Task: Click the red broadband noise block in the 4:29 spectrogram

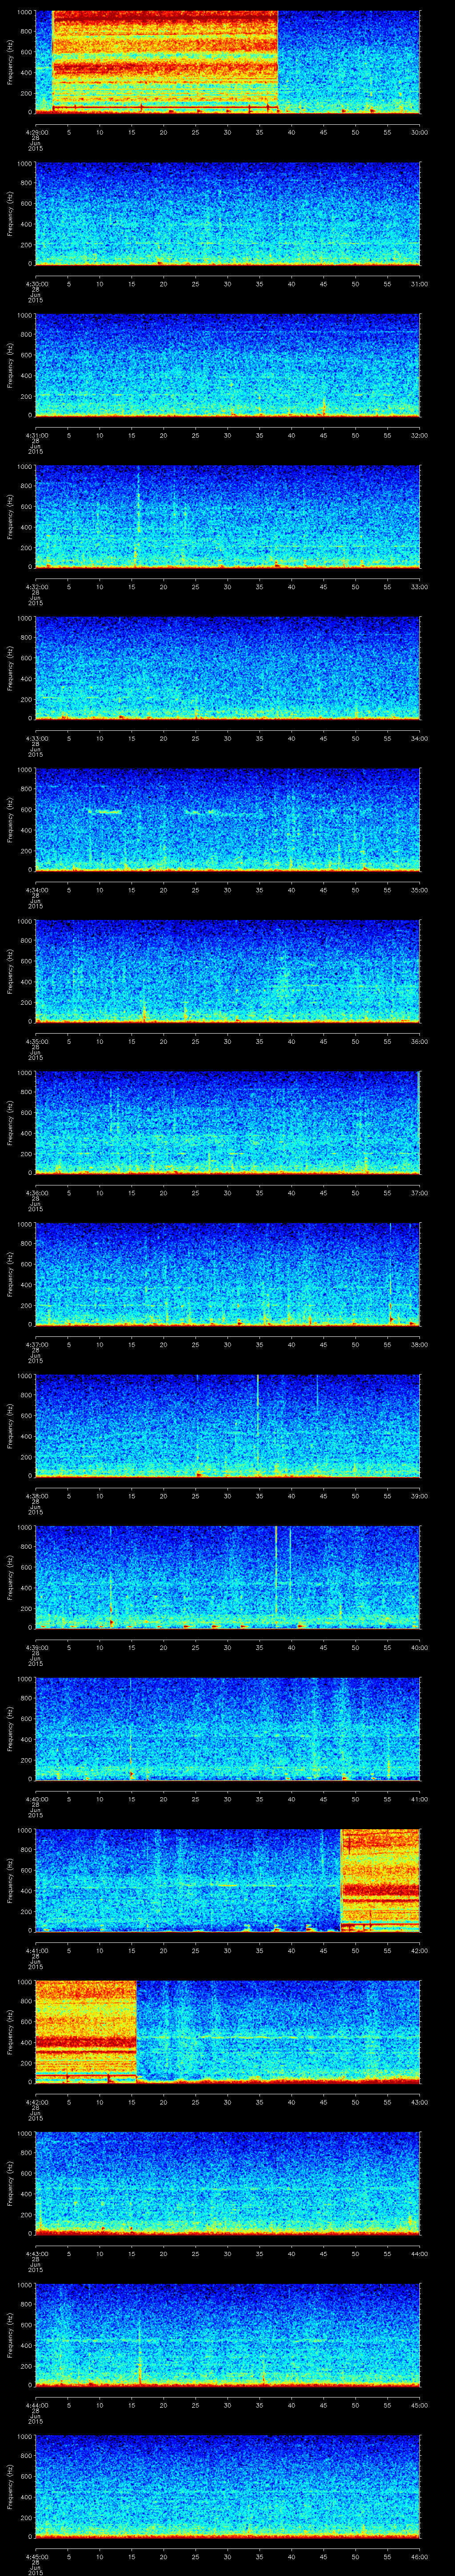Action: click(x=164, y=62)
